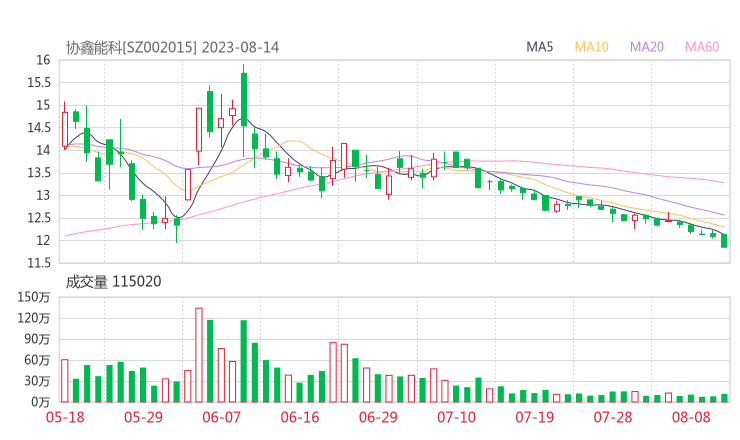Click the 06-16 date label

coord(300,417)
